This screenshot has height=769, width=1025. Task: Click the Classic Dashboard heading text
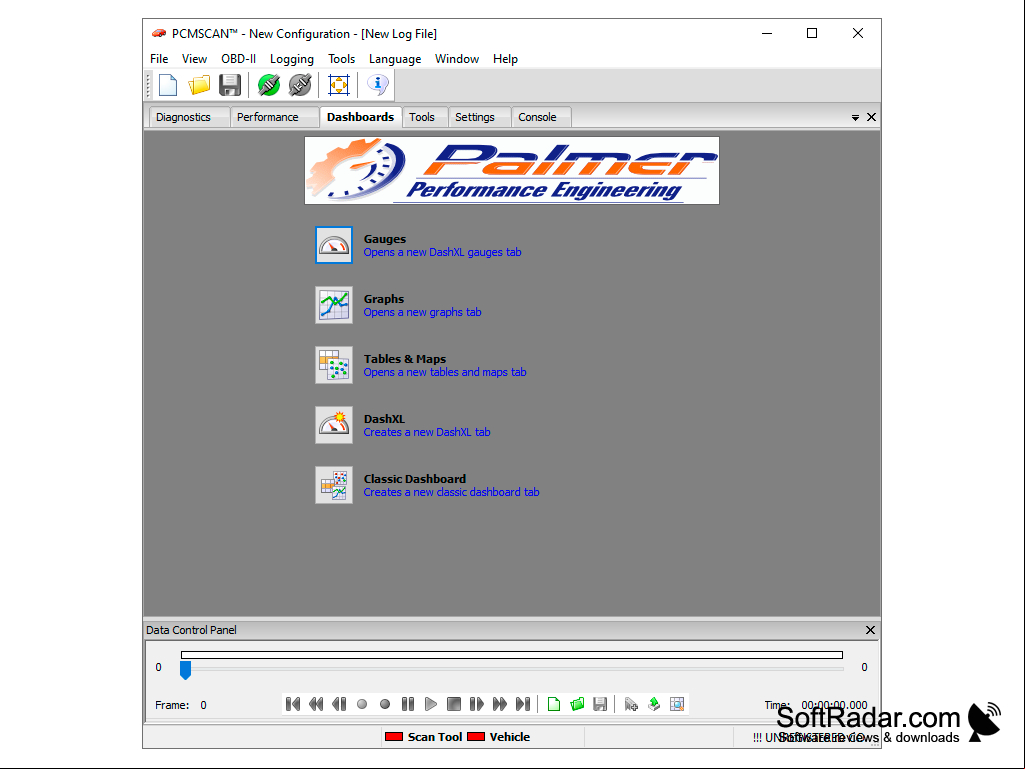point(414,479)
